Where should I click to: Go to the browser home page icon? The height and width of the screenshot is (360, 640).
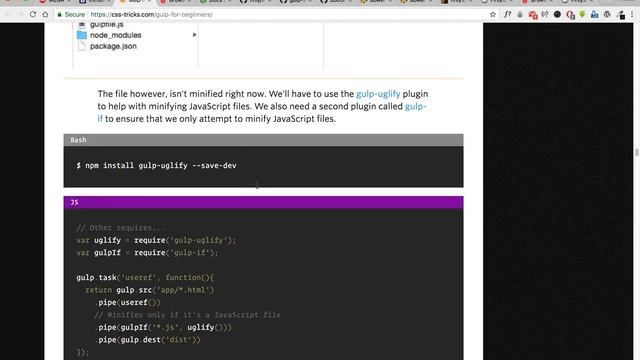45,14
